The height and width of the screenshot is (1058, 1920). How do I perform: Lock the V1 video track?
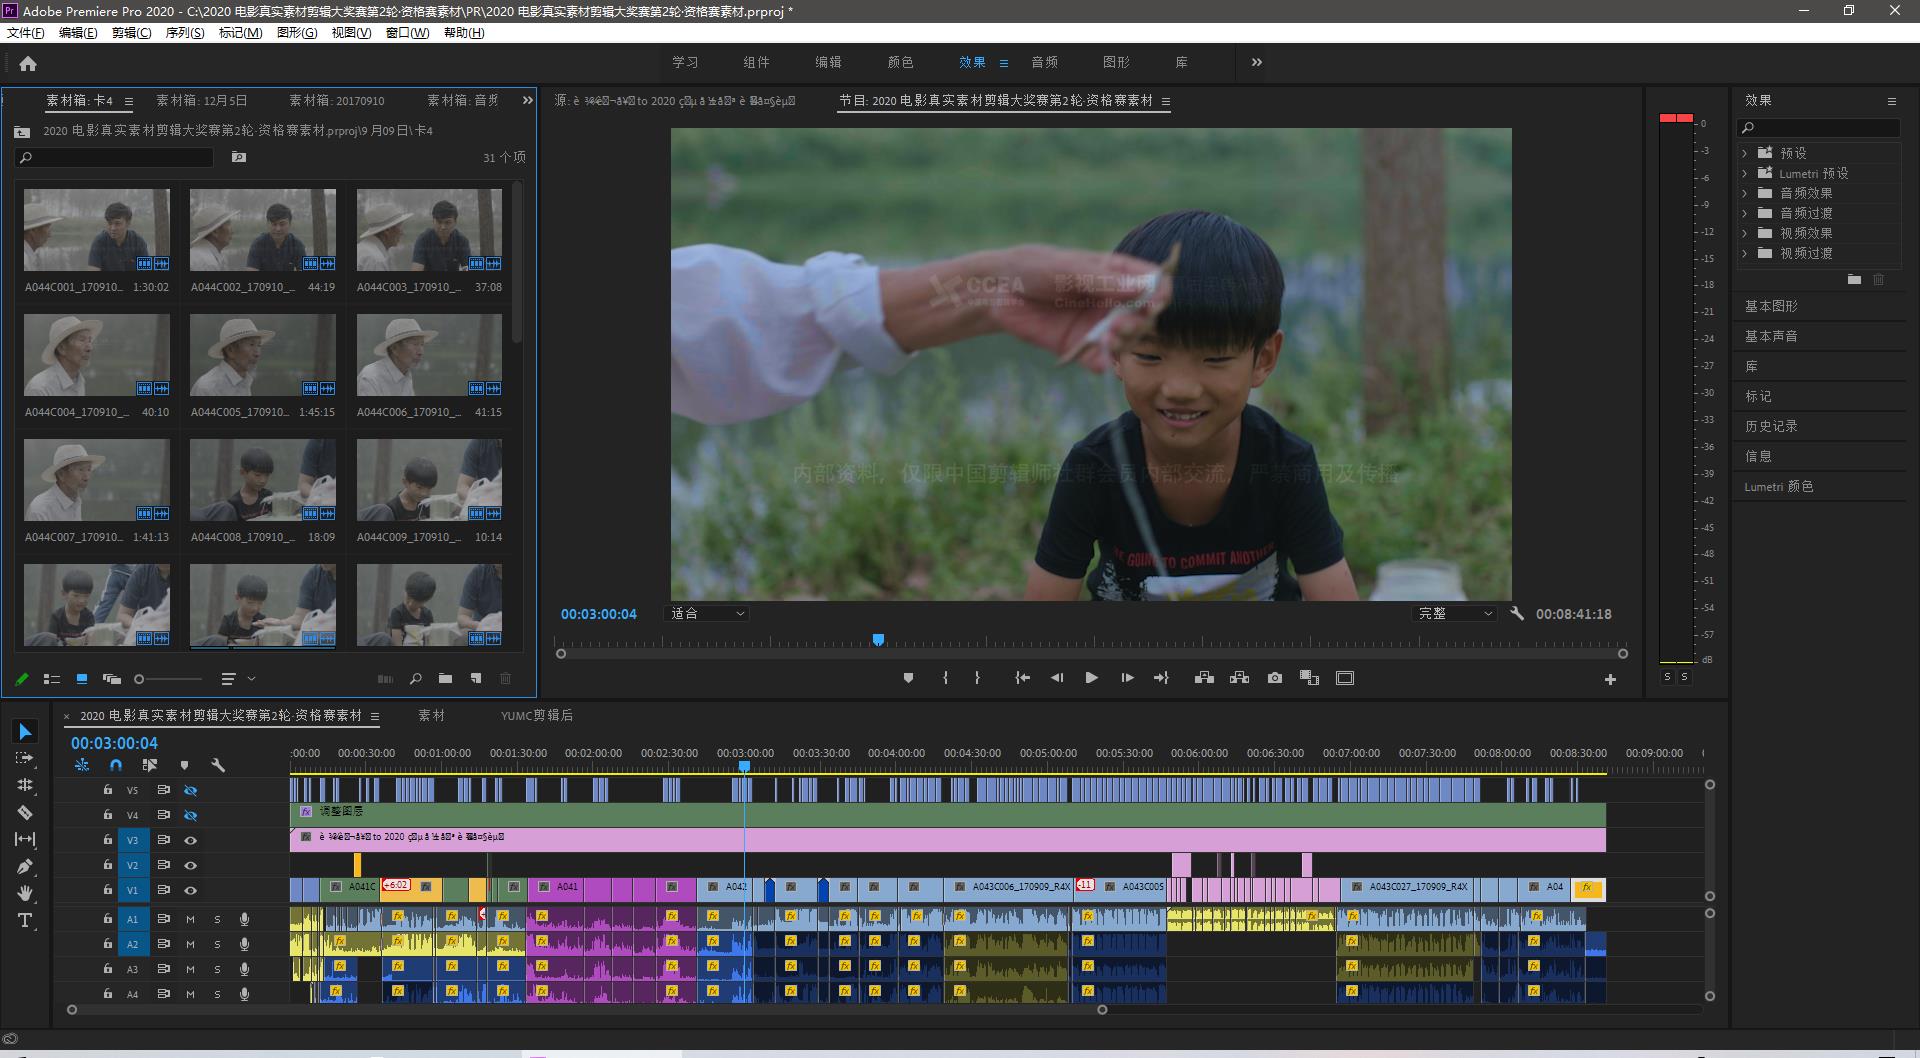(x=108, y=890)
